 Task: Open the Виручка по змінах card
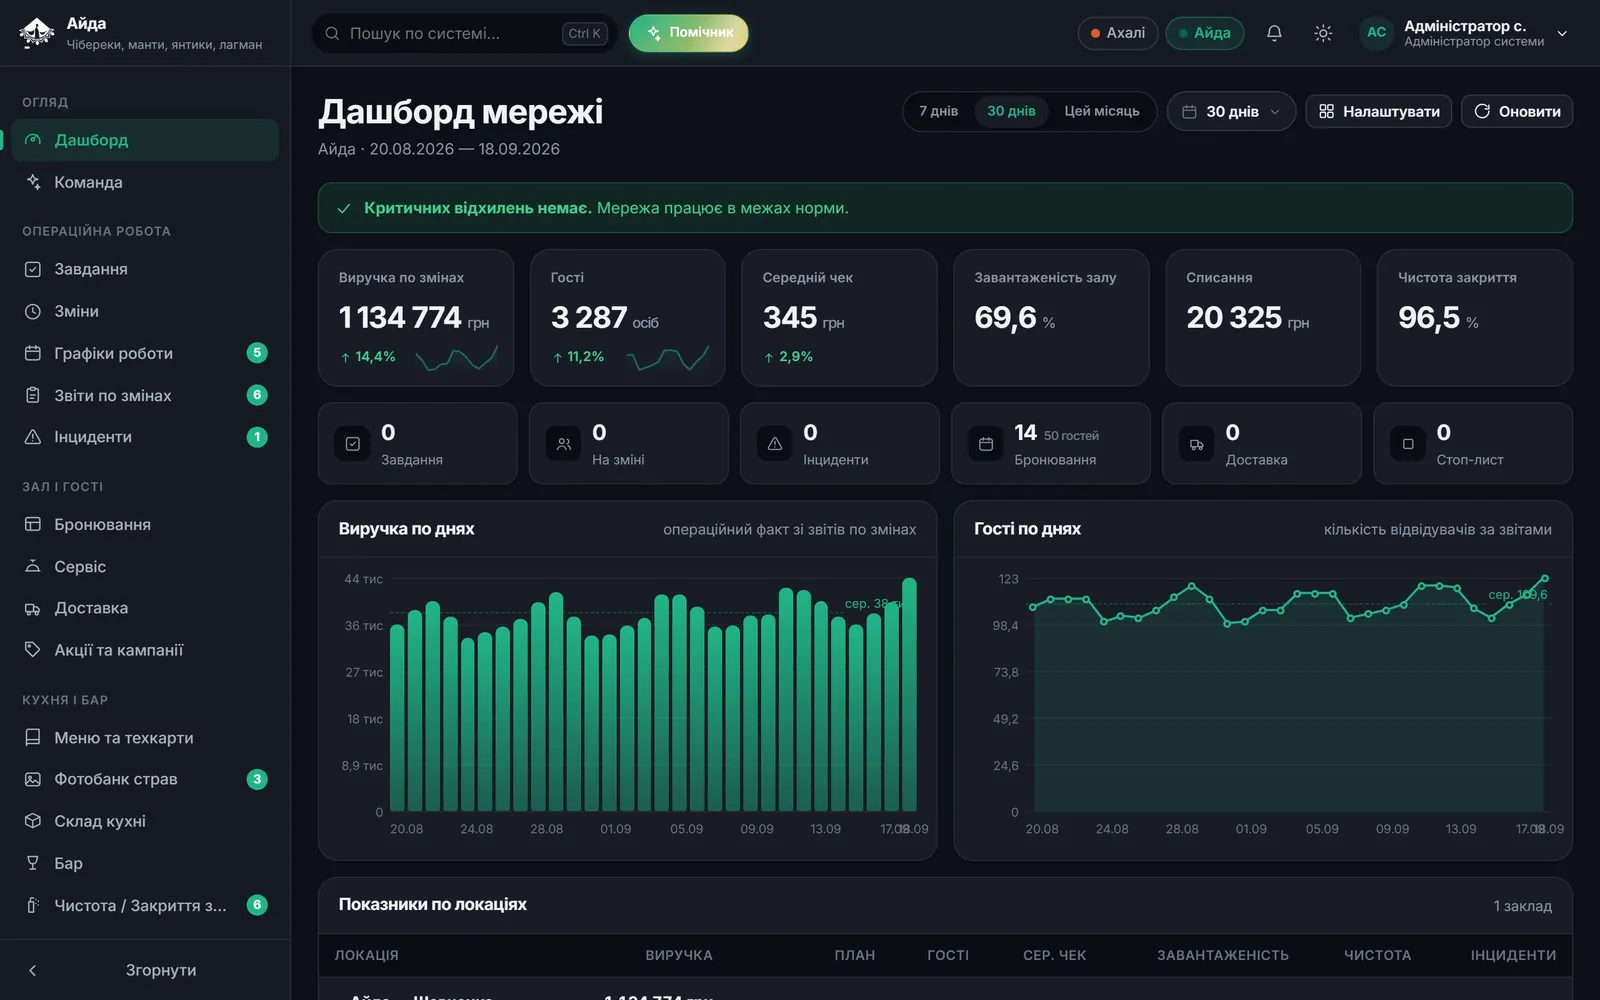[x=416, y=318]
